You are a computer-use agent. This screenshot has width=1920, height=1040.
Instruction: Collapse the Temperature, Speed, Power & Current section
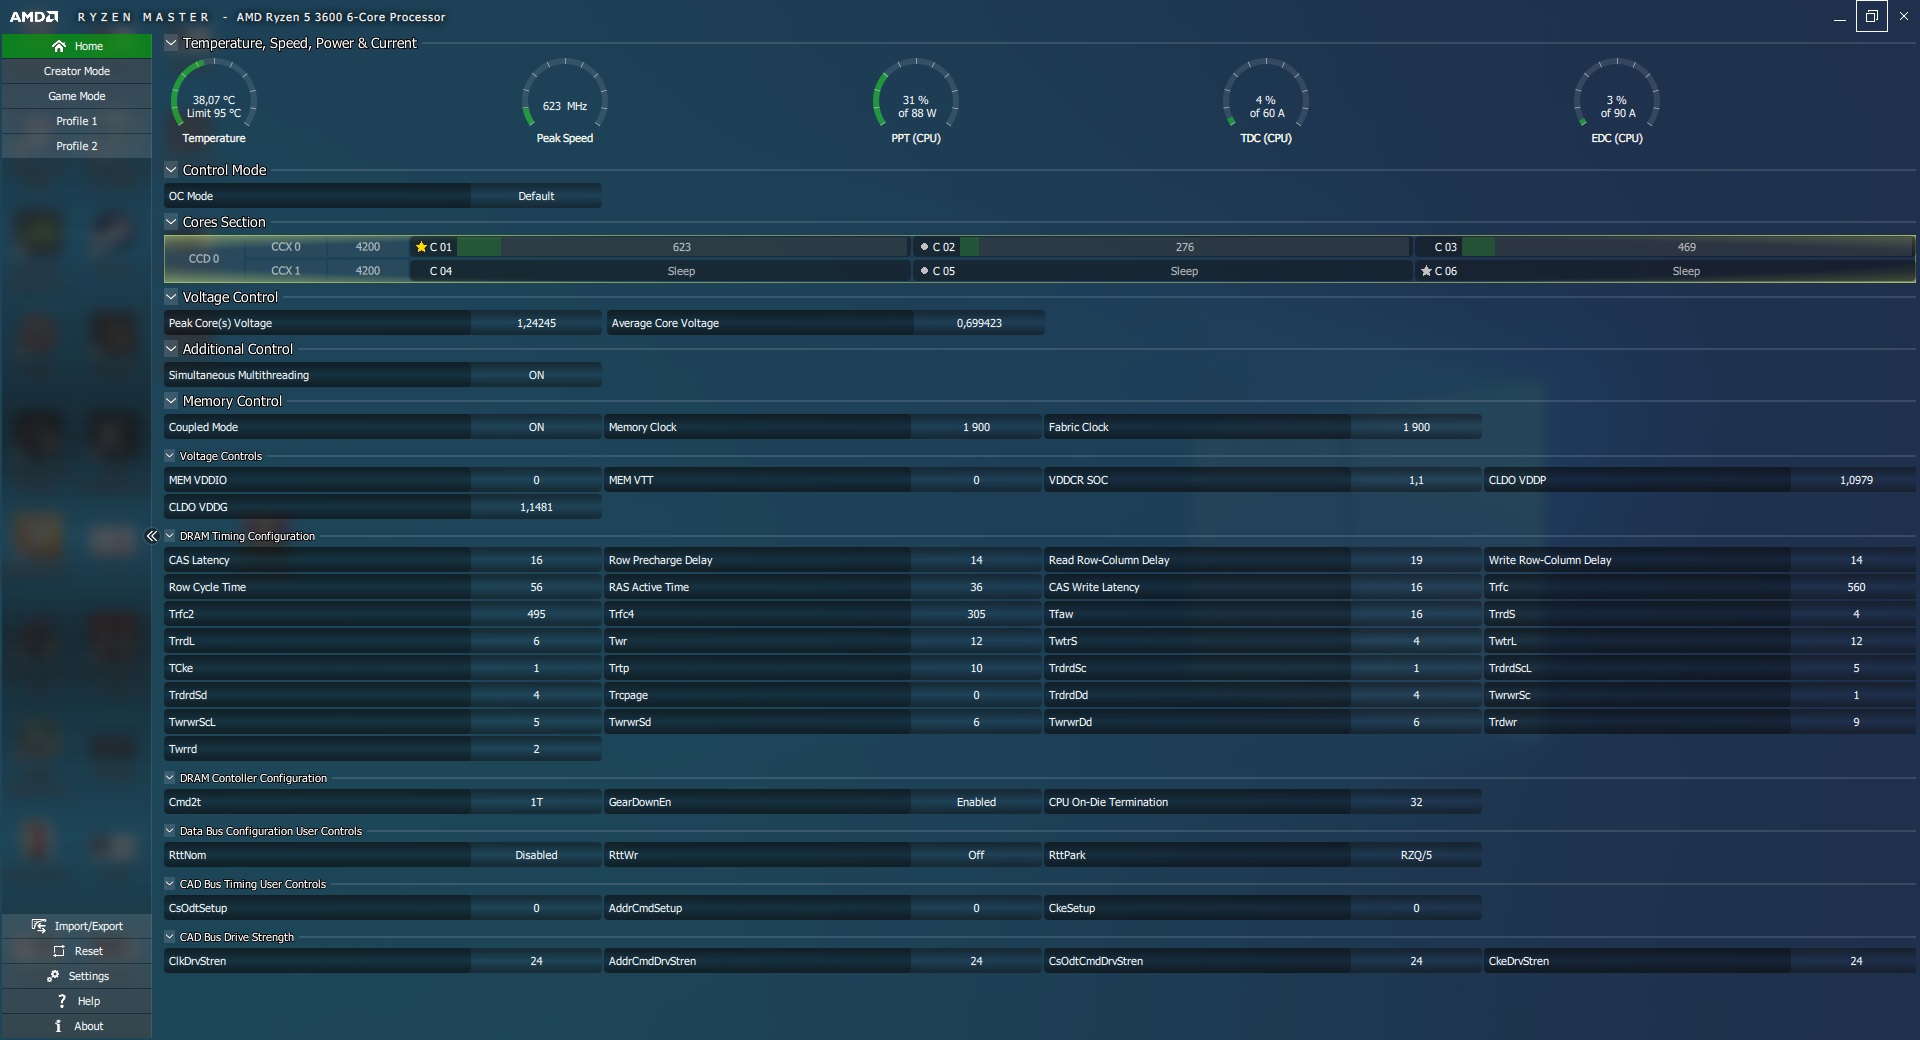coord(171,43)
